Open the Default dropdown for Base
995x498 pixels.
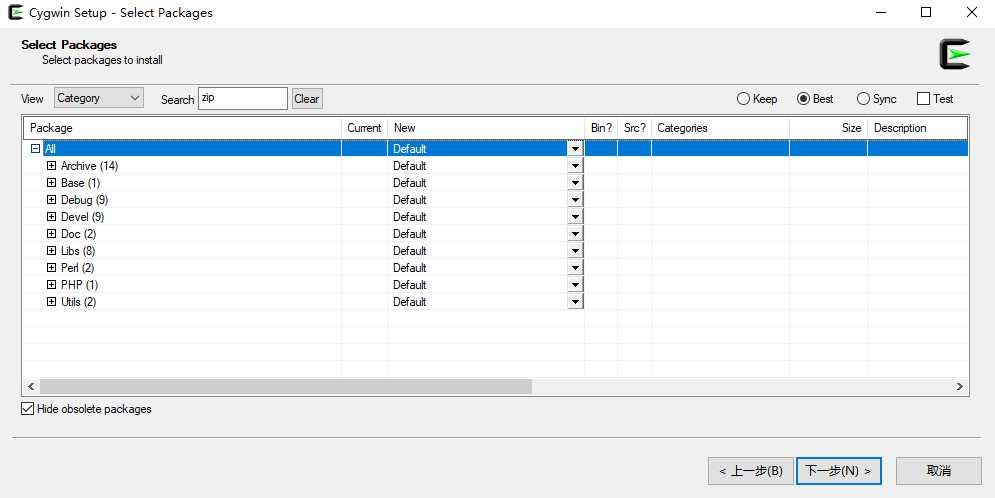pos(576,183)
